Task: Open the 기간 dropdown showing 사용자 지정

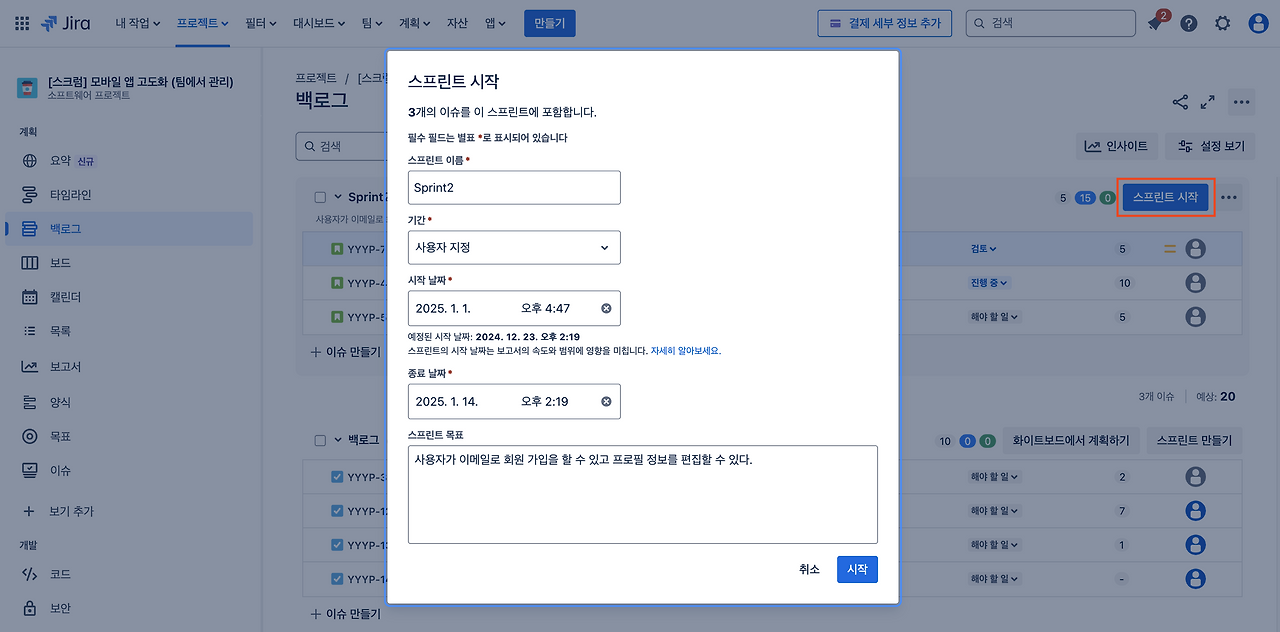Action: point(514,247)
